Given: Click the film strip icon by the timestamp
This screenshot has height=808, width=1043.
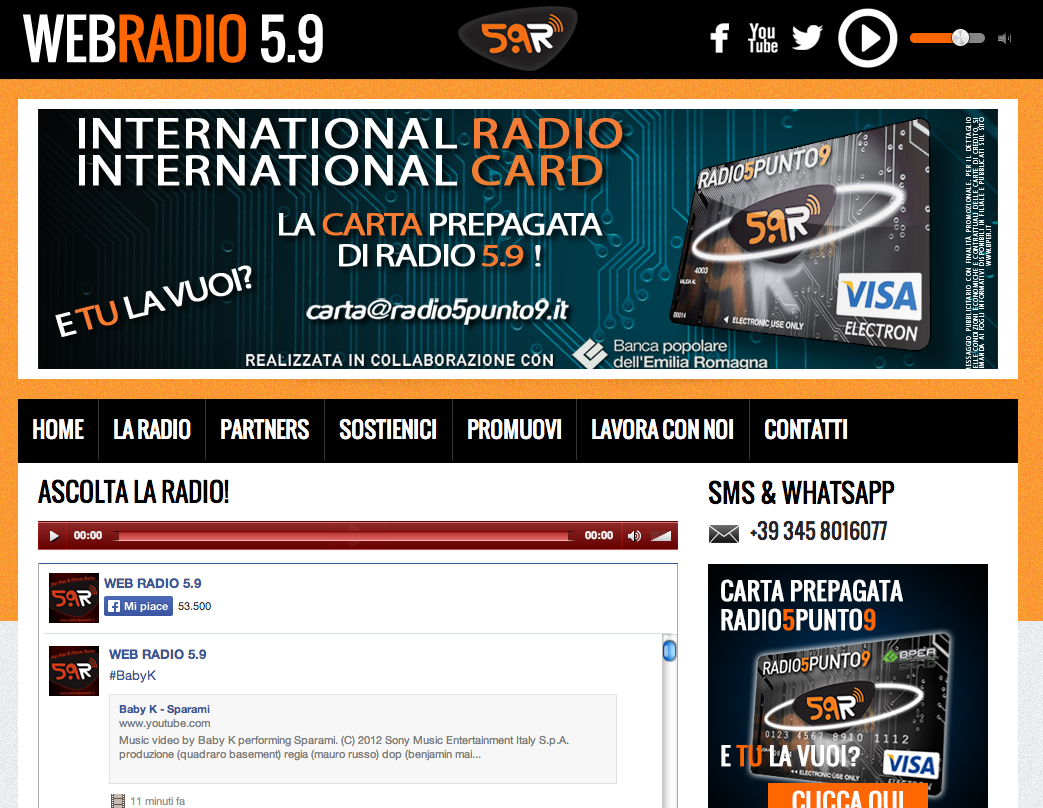Looking at the screenshot, I should [x=118, y=801].
